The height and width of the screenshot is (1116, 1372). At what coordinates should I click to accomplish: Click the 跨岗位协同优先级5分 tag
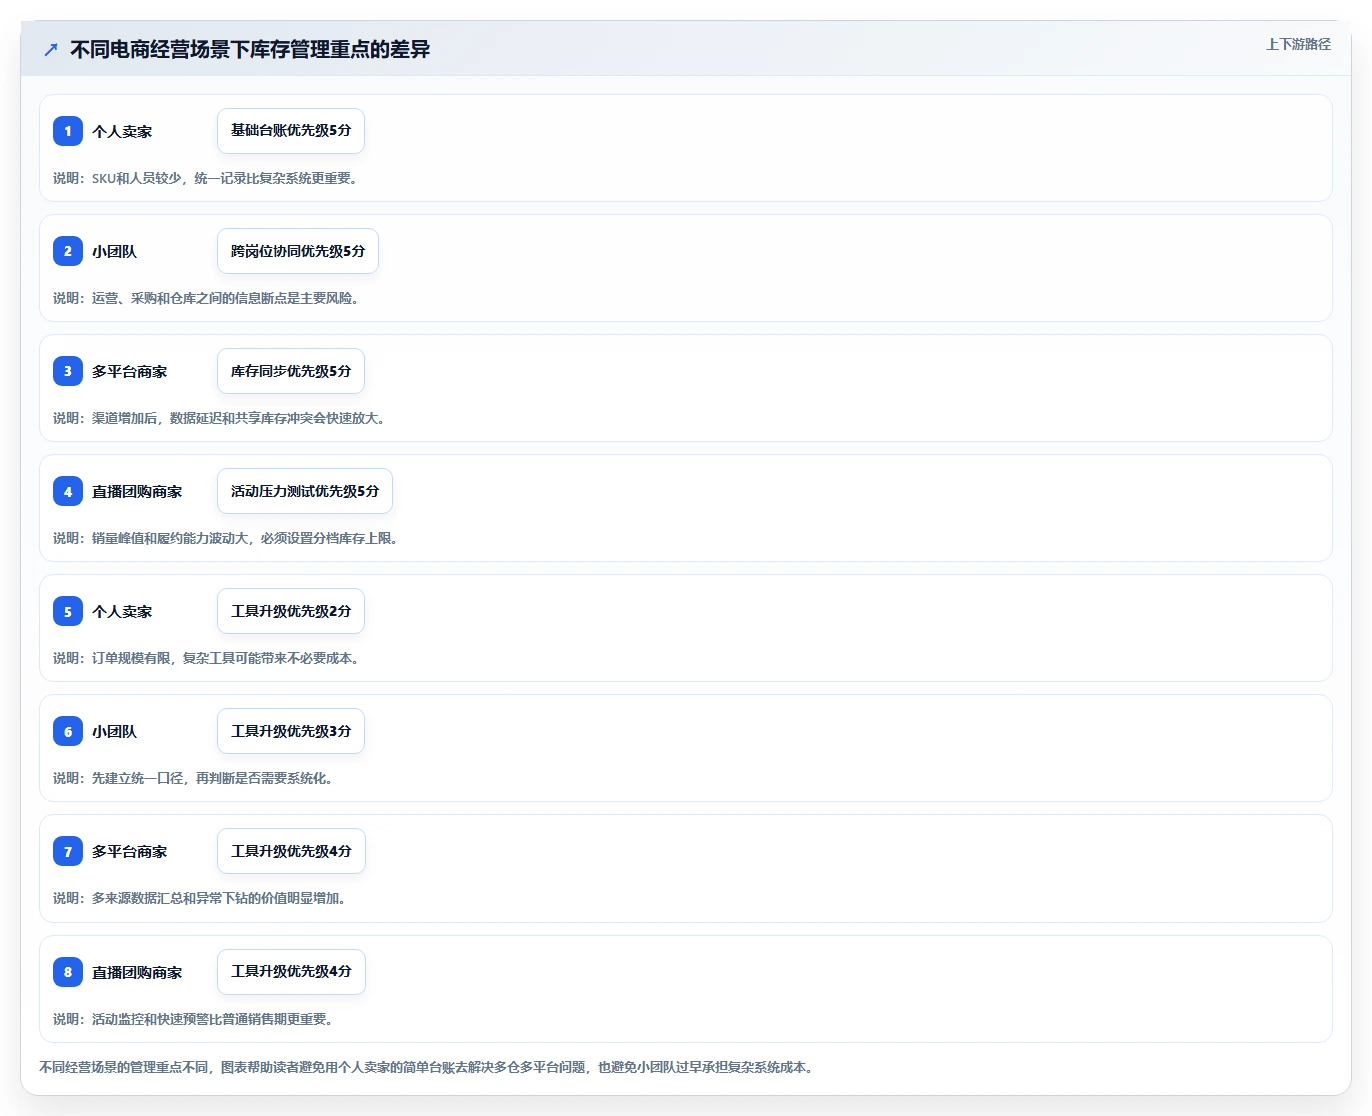click(x=298, y=251)
